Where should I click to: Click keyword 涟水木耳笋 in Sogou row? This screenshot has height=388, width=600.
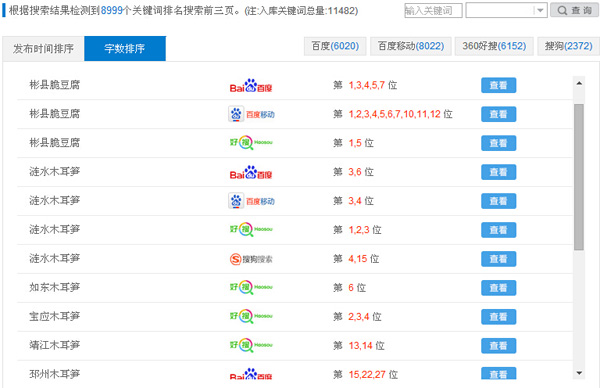[55, 258]
